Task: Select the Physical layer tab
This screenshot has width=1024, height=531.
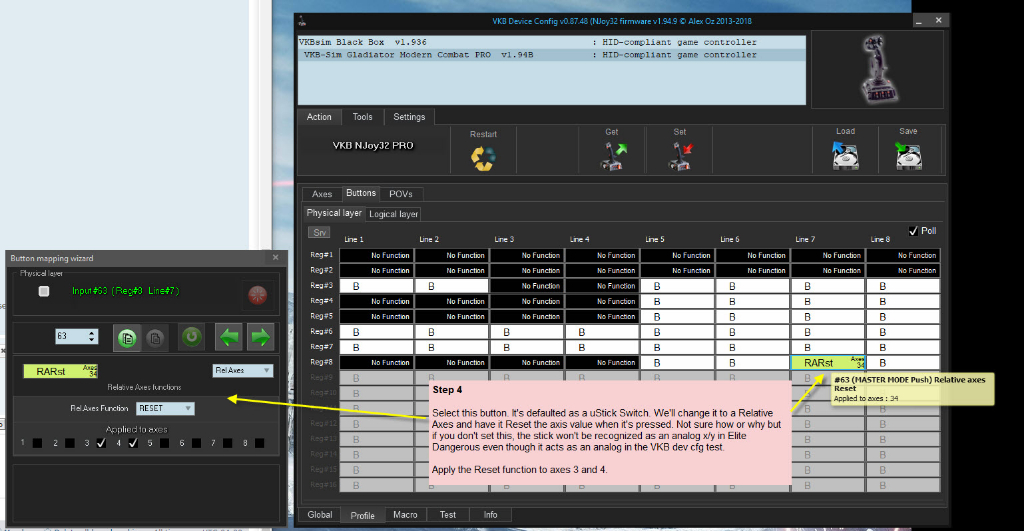Action: (334, 213)
